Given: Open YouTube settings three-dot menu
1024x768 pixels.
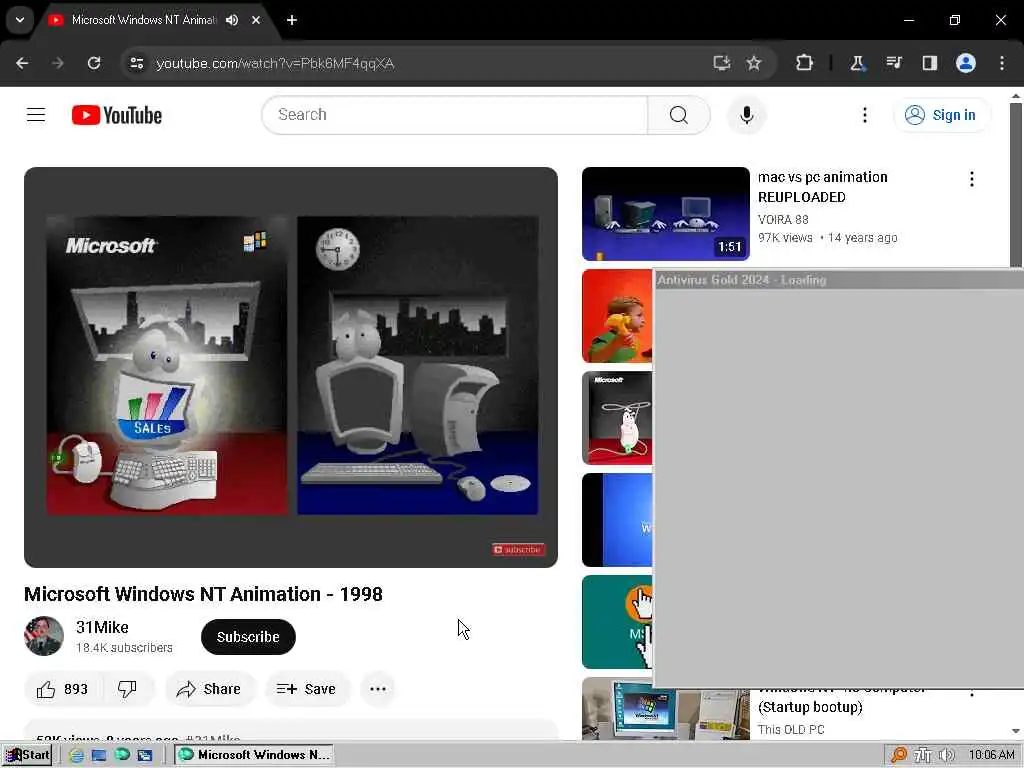Looking at the screenshot, I should pos(865,115).
